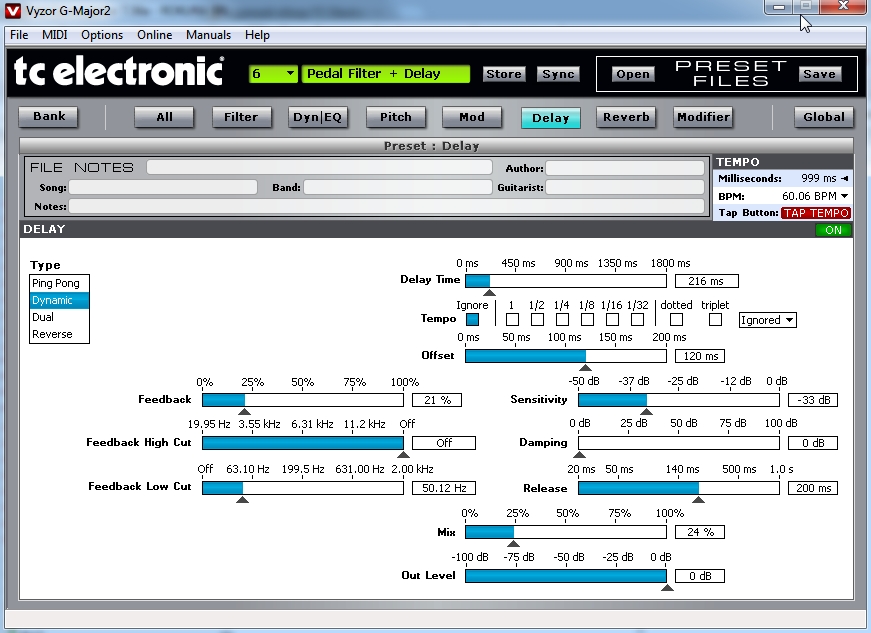This screenshot has height=633, width=871.
Task: Click the Mix slider handle triangle
Action: coord(513,544)
